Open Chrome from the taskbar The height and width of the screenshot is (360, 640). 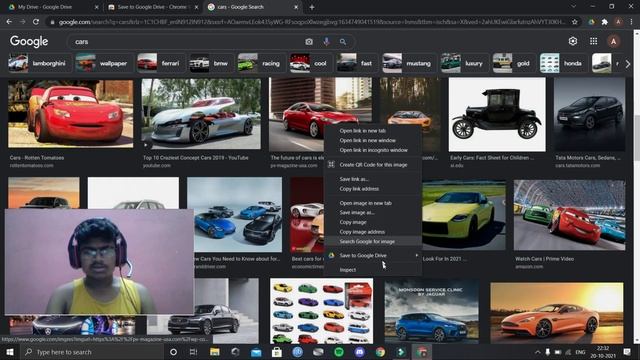[x=380, y=352]
